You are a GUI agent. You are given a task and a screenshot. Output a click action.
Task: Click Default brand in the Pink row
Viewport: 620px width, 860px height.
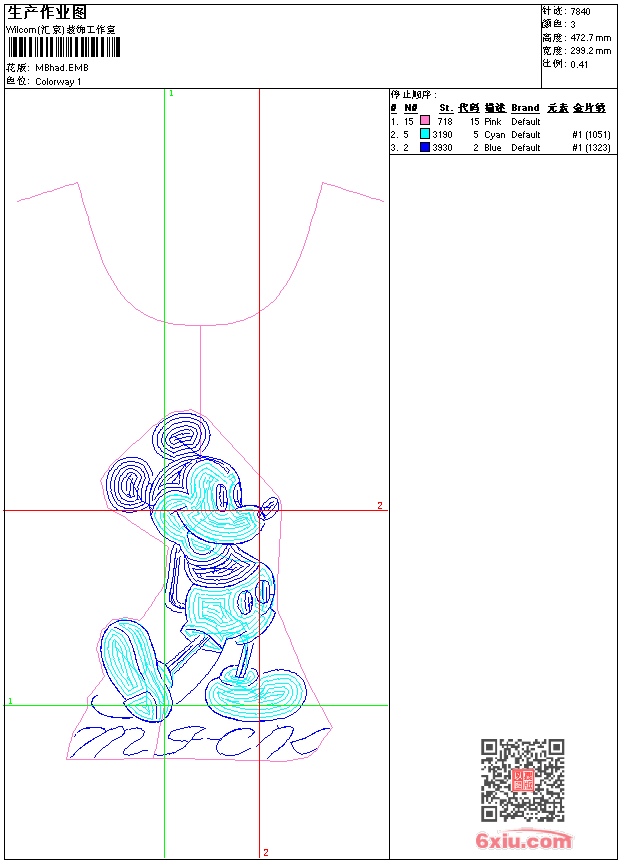point(526,122)
